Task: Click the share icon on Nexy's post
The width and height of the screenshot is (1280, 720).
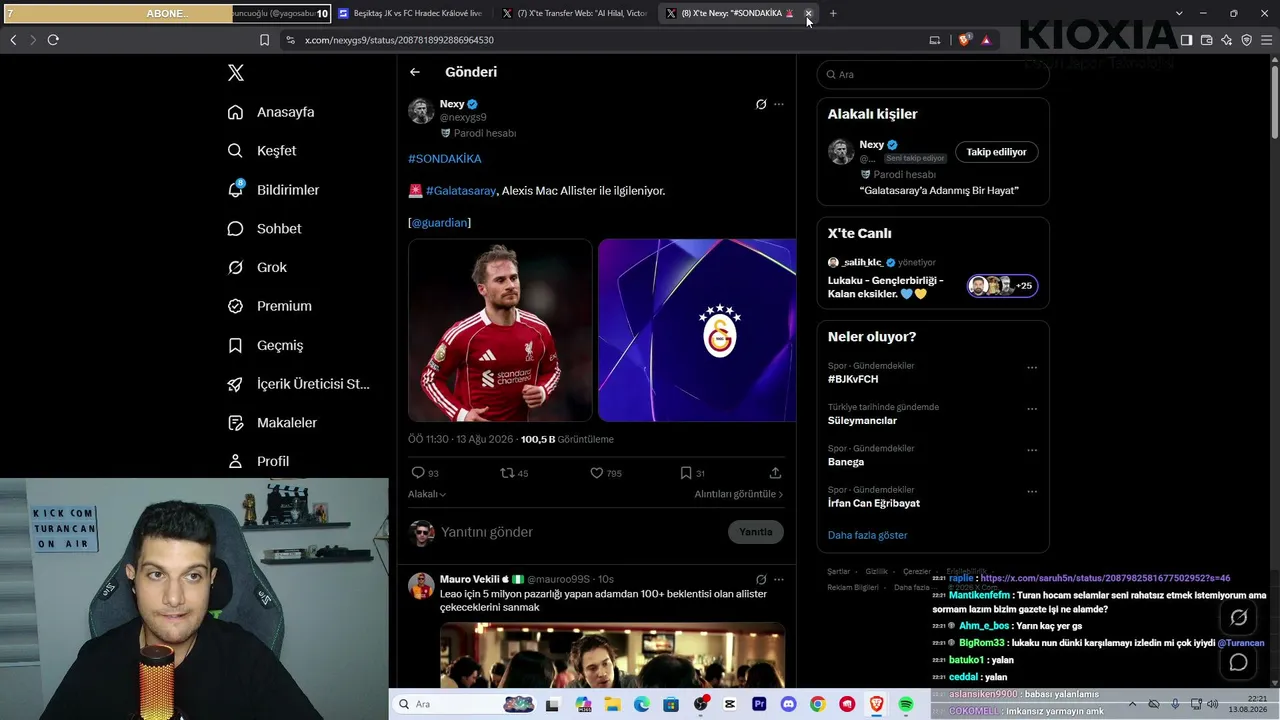Action: (x=775, y=473)
